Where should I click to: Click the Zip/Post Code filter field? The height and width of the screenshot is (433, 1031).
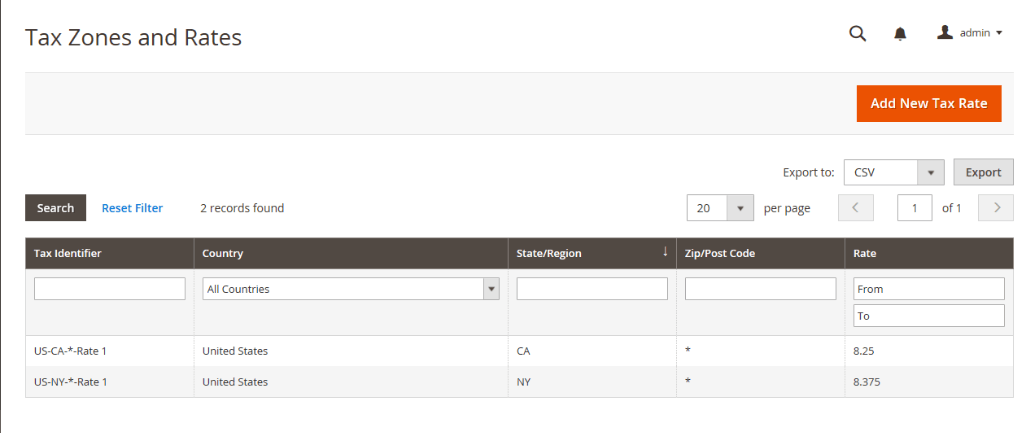[760, 289]
